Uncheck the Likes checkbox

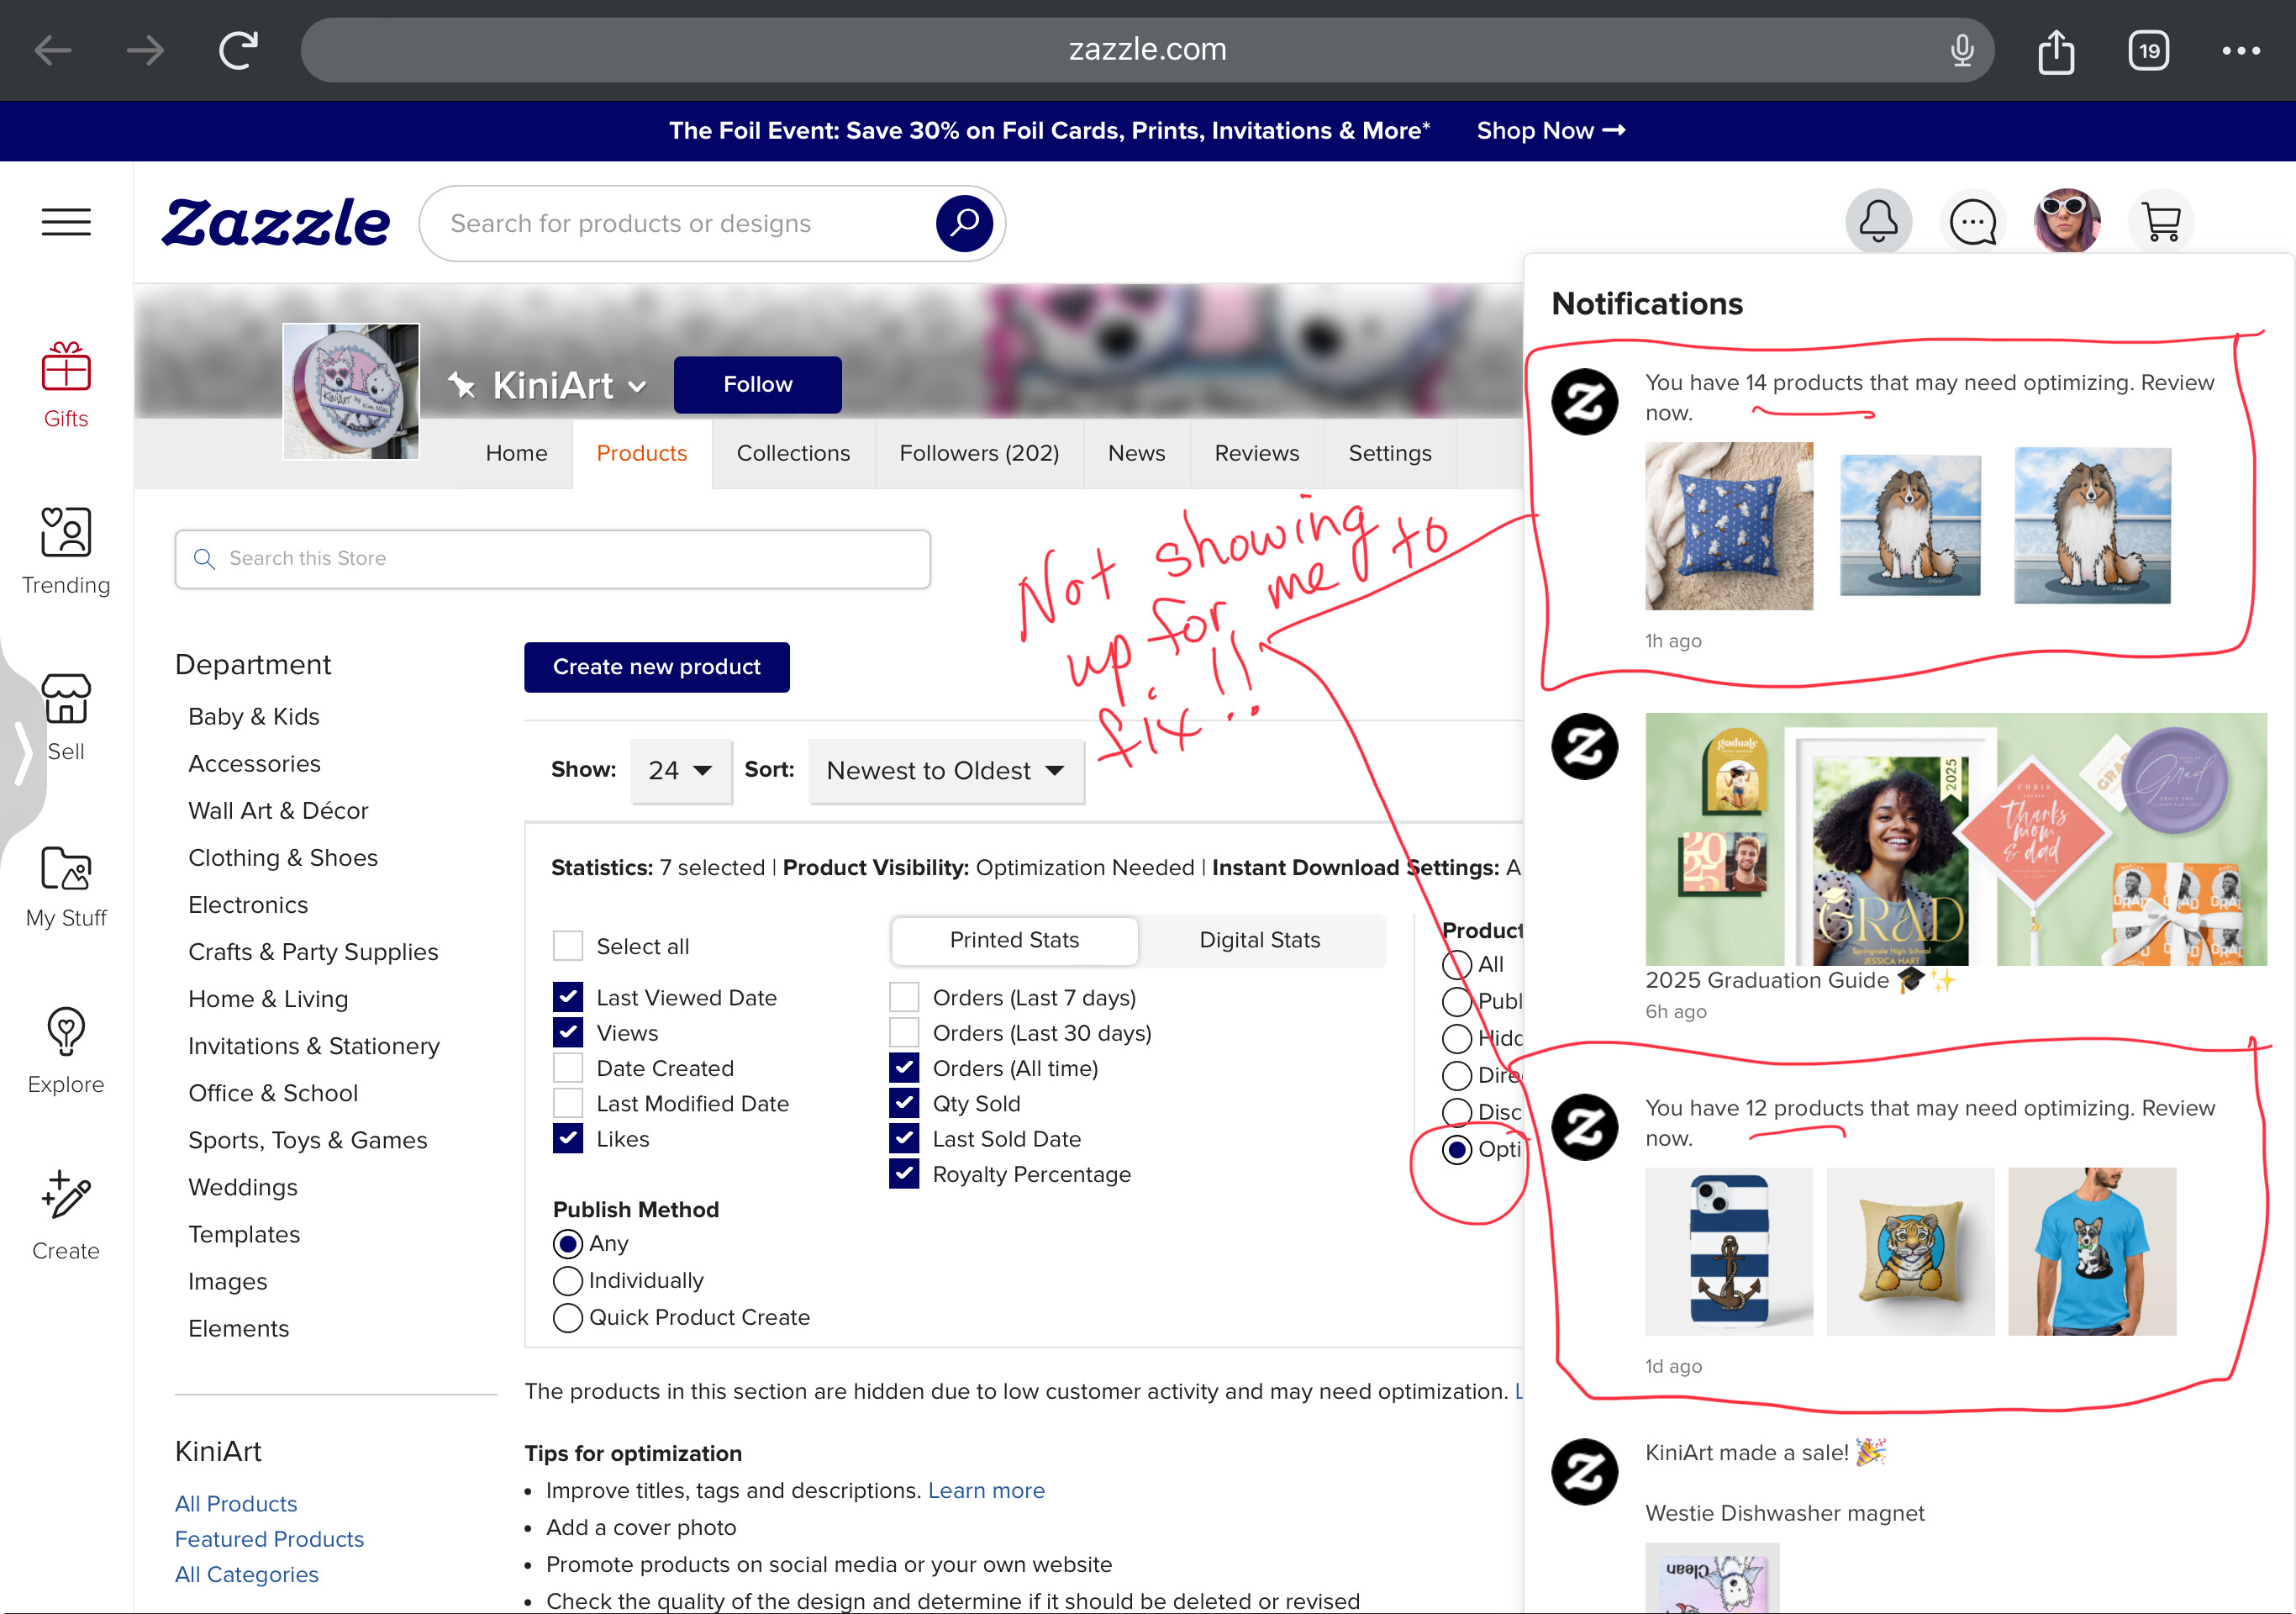(x=567, y=1138)
